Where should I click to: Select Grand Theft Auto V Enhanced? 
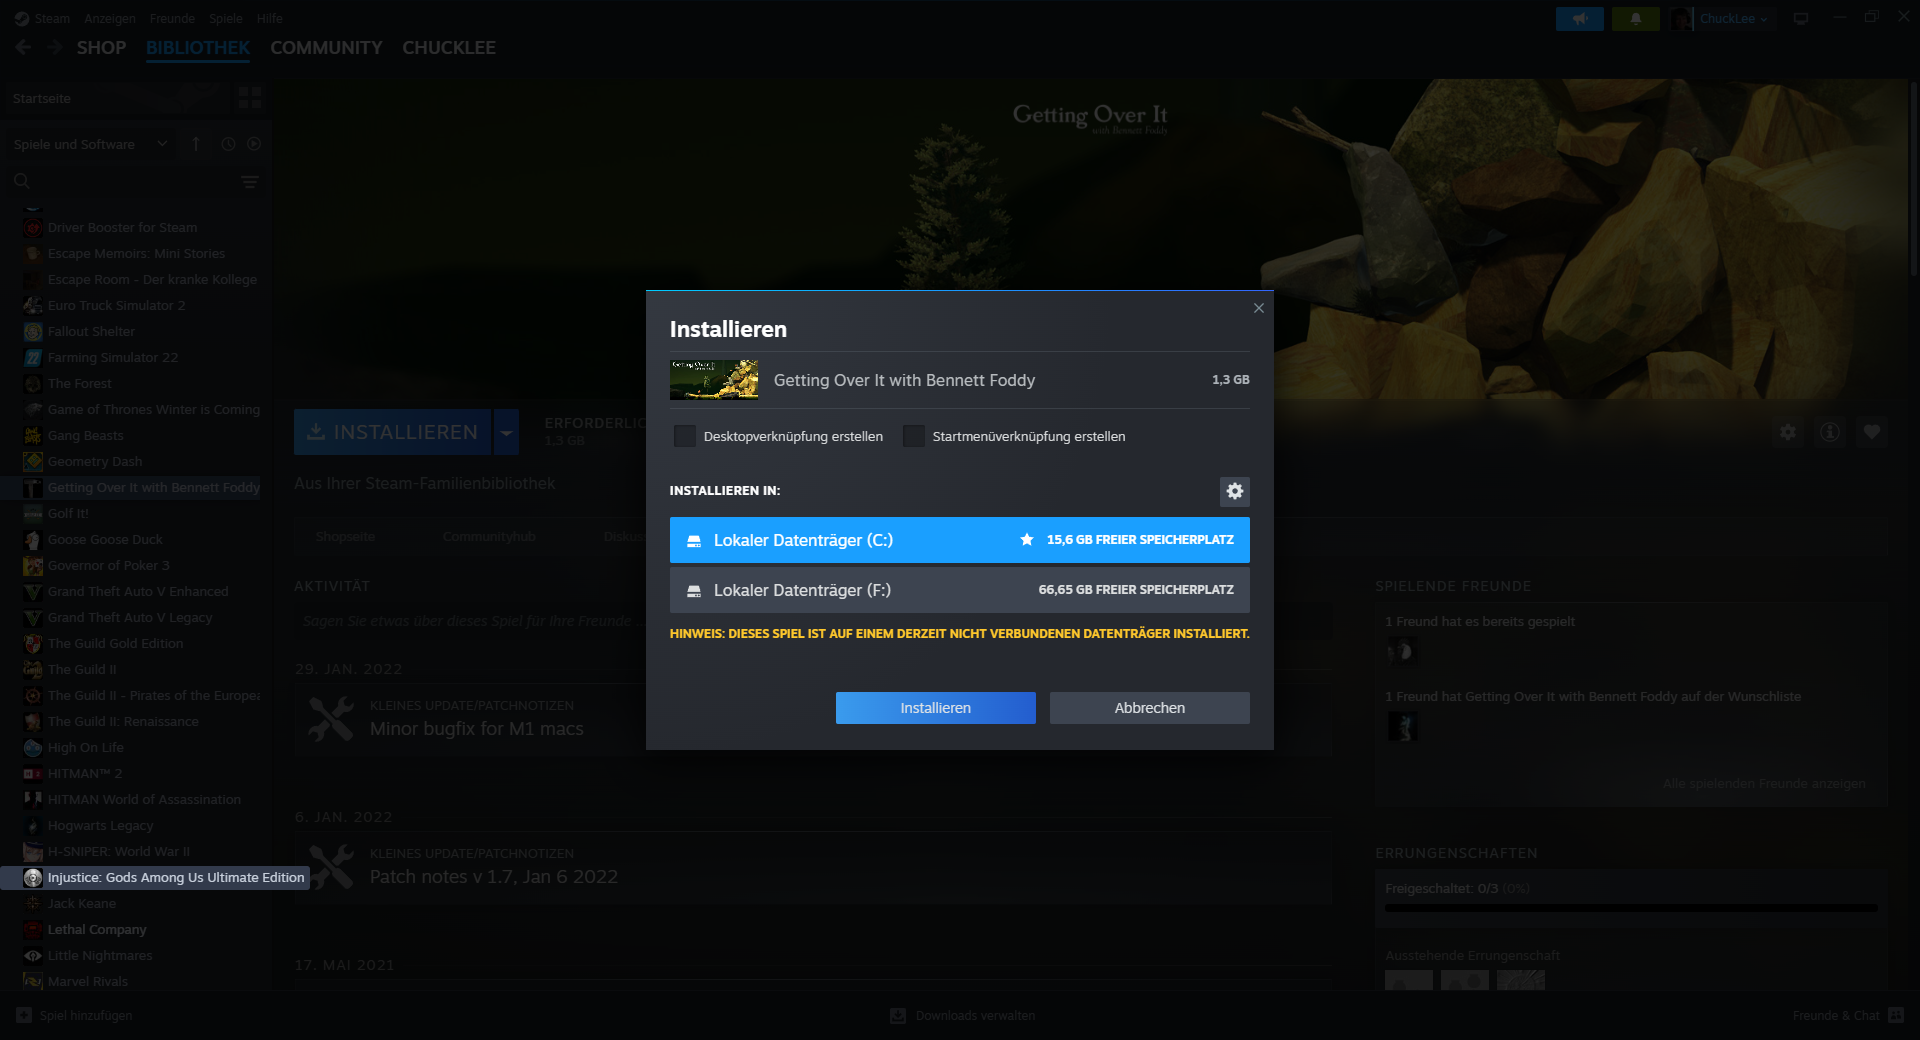[136, 591]
